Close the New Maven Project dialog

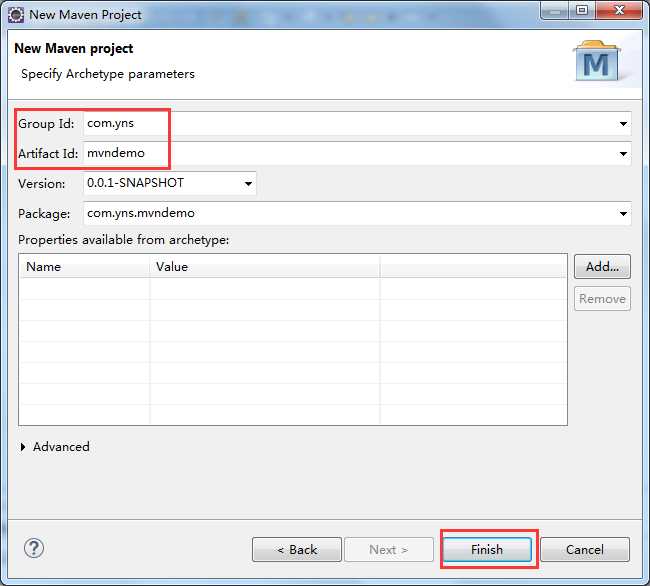tap(619, 10)
